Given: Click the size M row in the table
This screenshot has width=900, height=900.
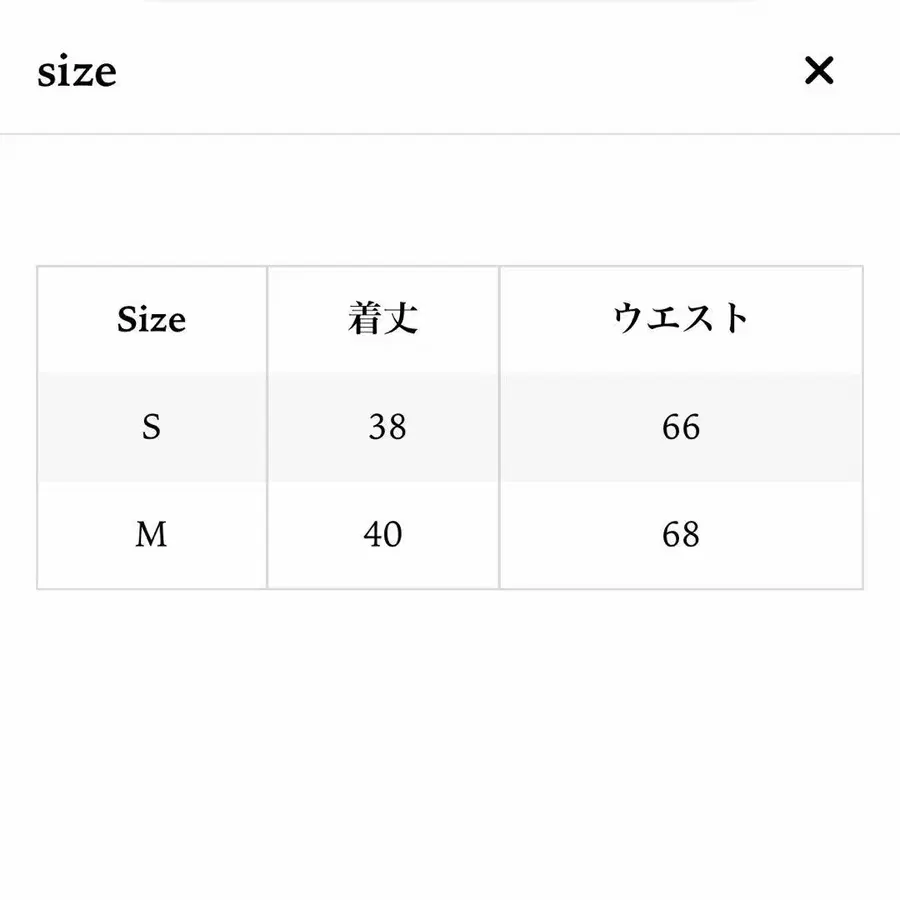Looking at the screenshot, I should [450, 534].
